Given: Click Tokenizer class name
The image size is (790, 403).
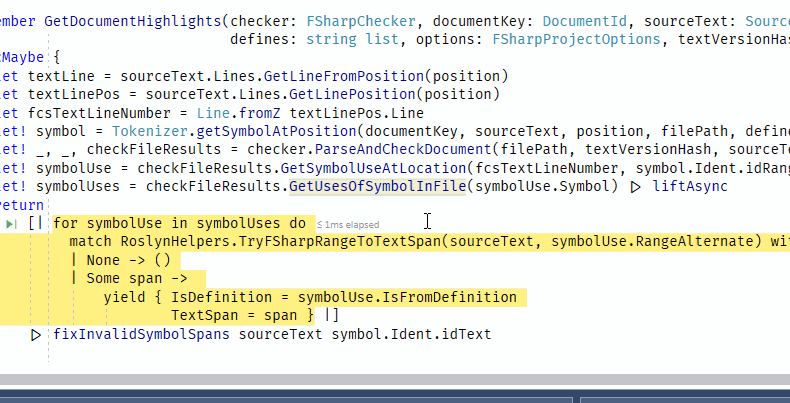Looking at the screenshot, I should (150, 131).
